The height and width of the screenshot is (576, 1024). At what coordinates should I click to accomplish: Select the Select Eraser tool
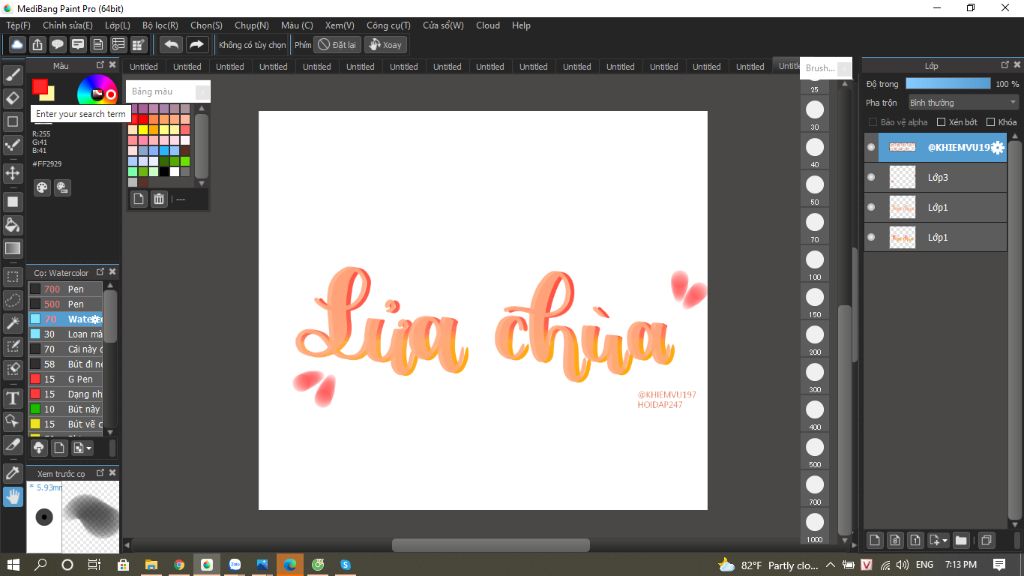click(x=12, y=370)
